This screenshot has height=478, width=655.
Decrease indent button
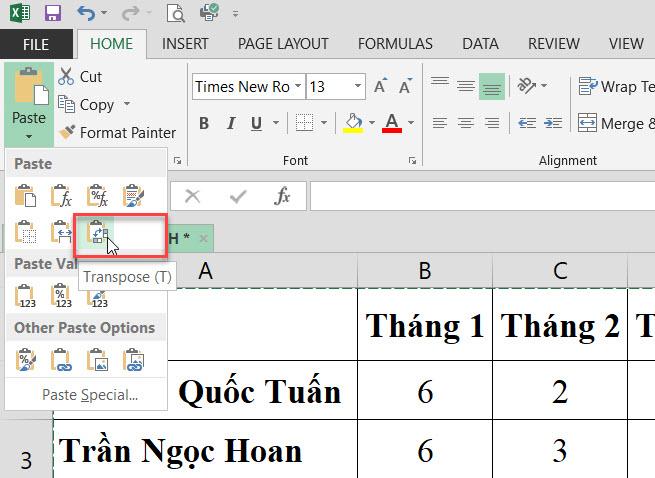pos(527,123)
